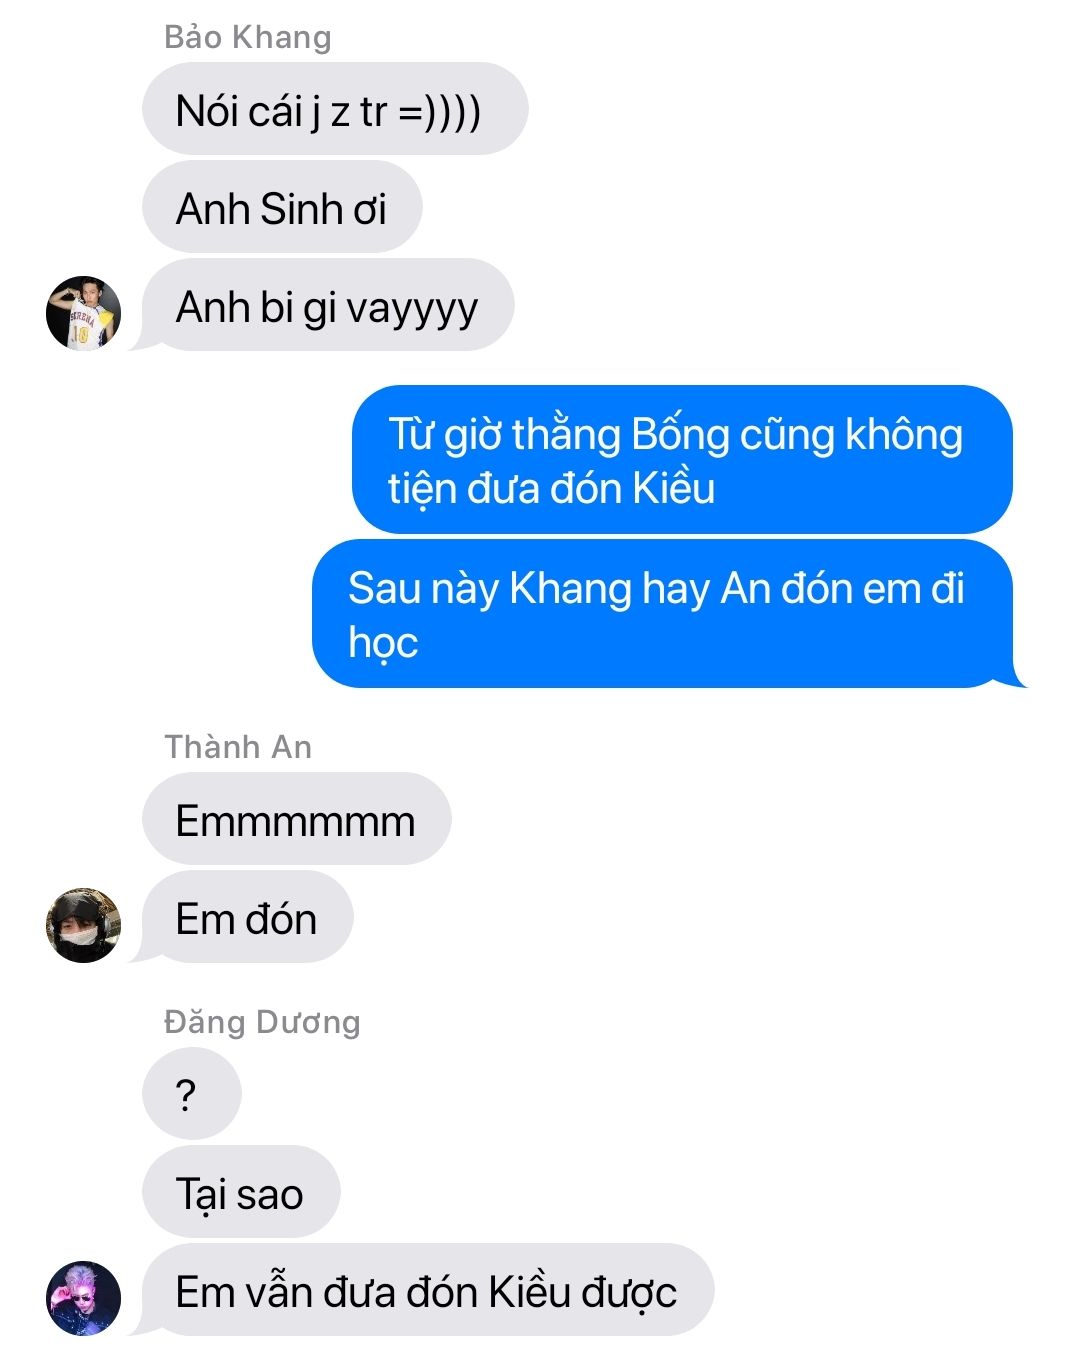The image size is (1080, 1364).
Task: Tap the sender name Đăng Dương
Action: pos(262,1022)
